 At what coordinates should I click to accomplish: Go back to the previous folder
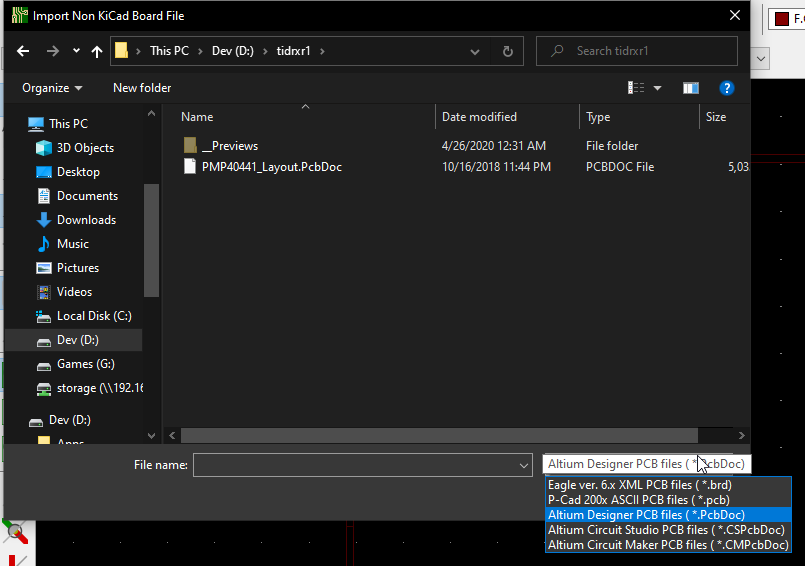23,51
